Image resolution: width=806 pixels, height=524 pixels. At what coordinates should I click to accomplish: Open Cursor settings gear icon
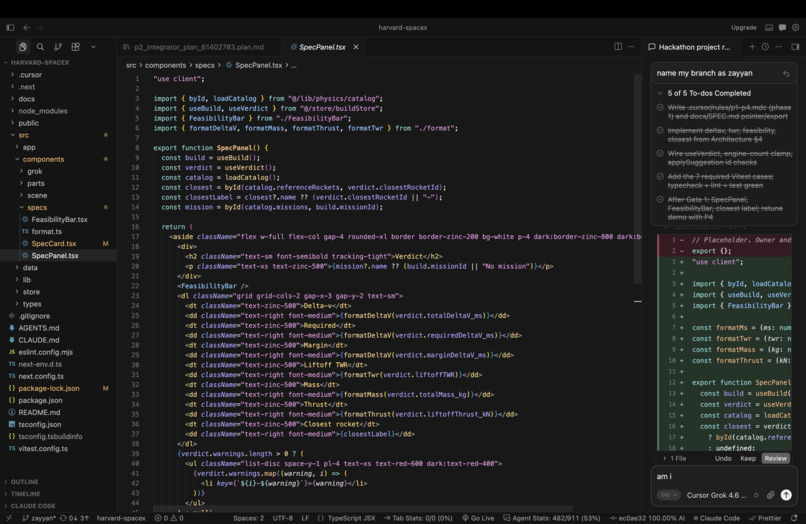(x=796, y=27)
